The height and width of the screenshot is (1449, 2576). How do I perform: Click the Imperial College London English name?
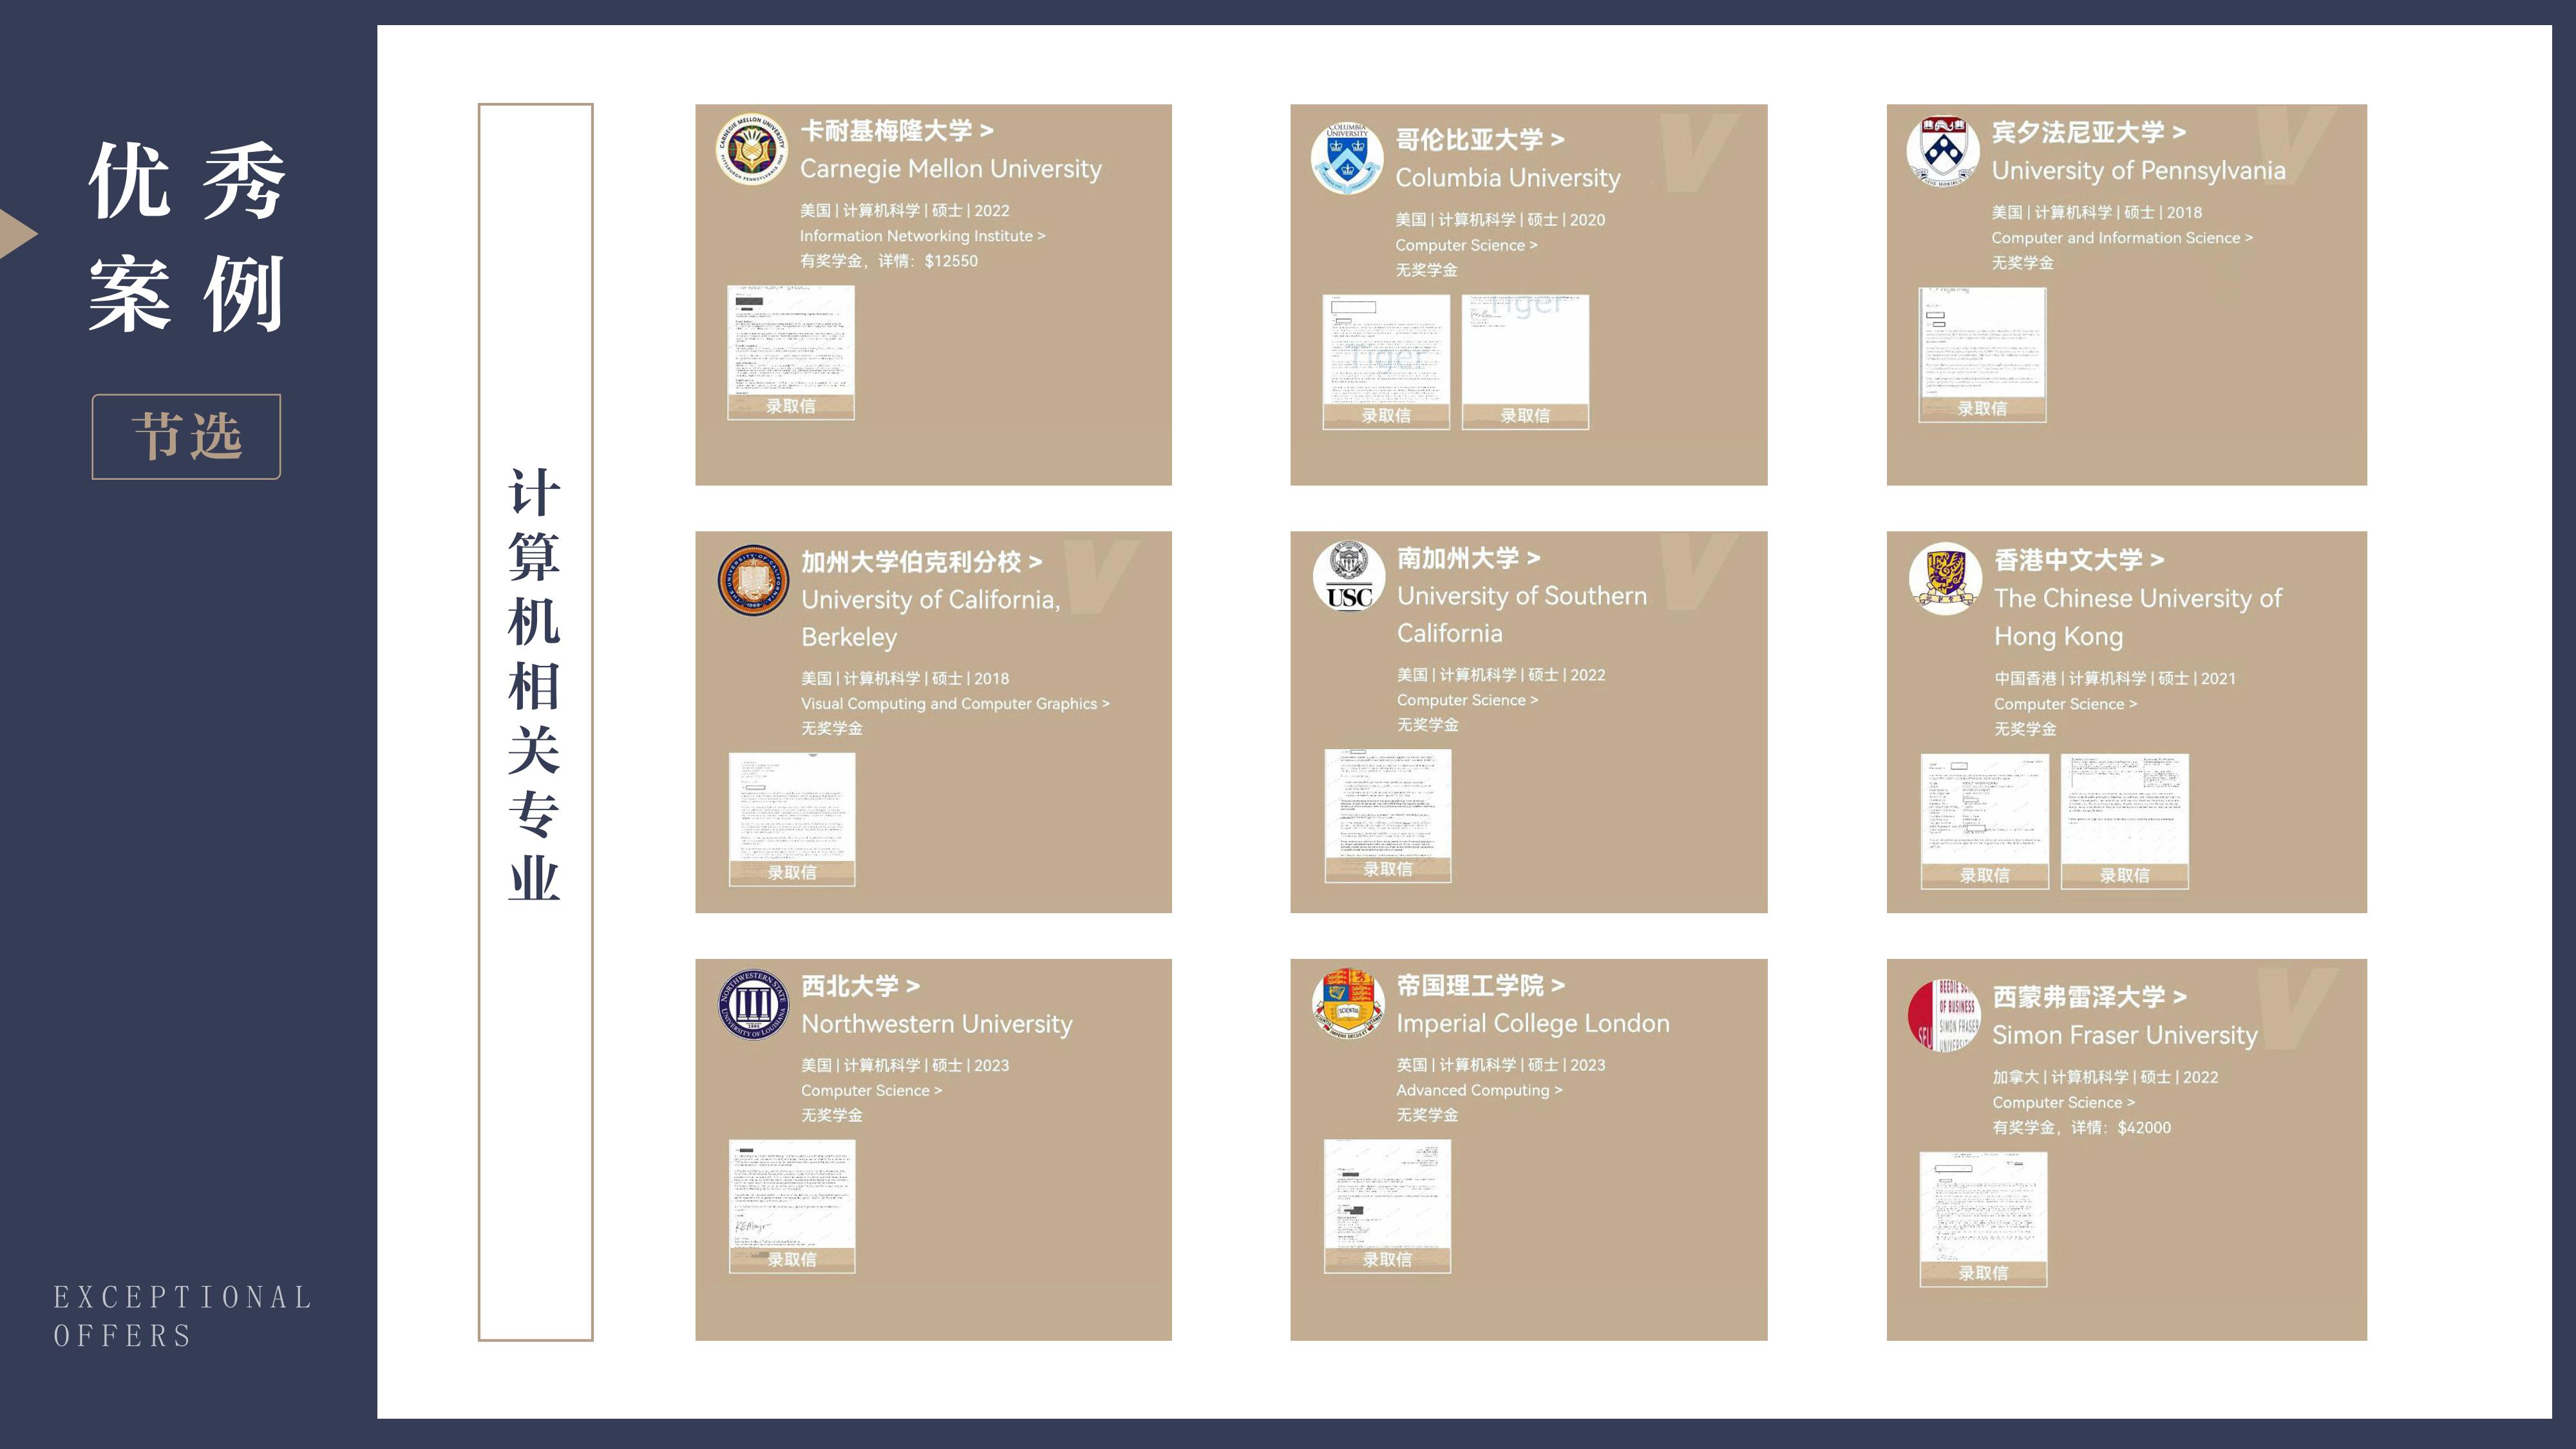click(1532, 1024)
